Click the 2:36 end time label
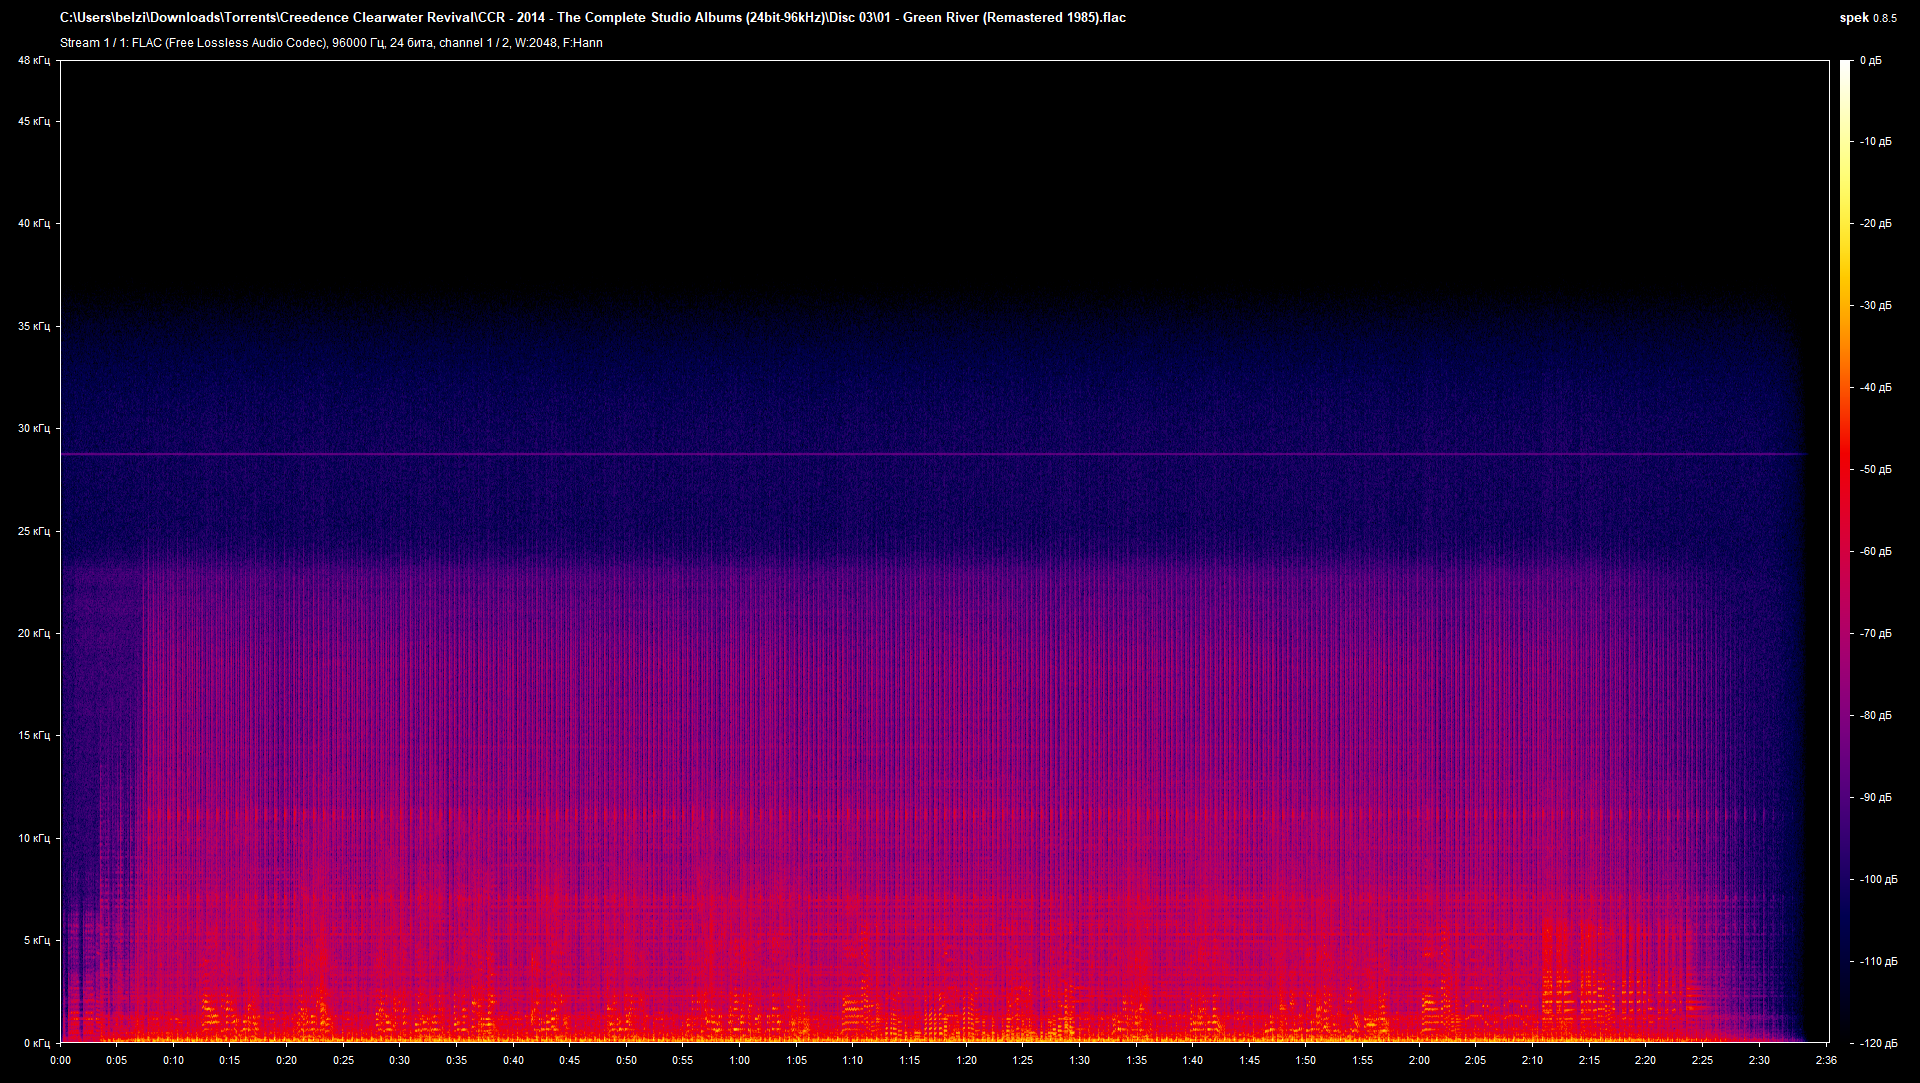This screenshot has height=1083, width=1920. [1825, 1060]
